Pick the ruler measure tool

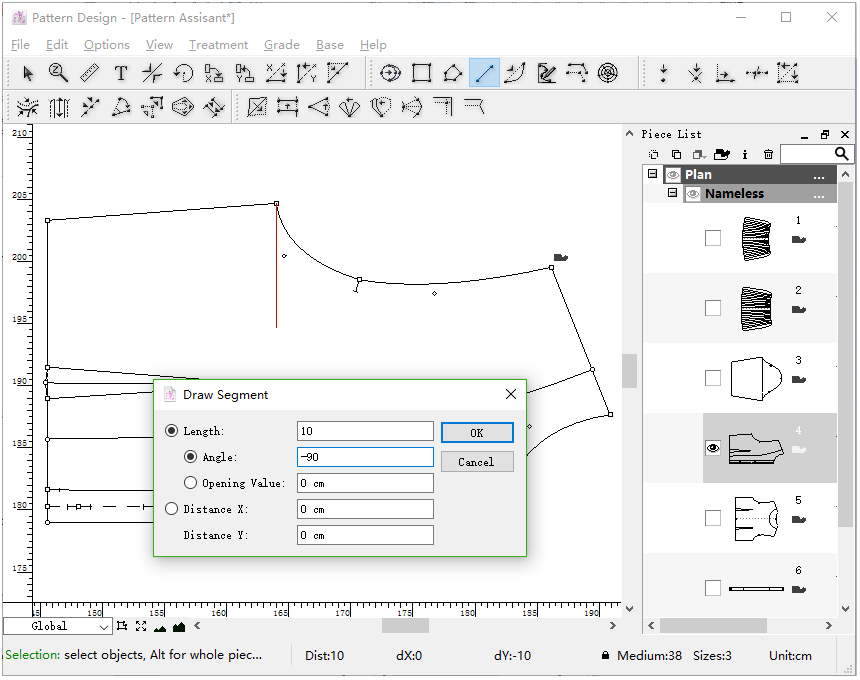pyautogui.click(x=90, y=73)
